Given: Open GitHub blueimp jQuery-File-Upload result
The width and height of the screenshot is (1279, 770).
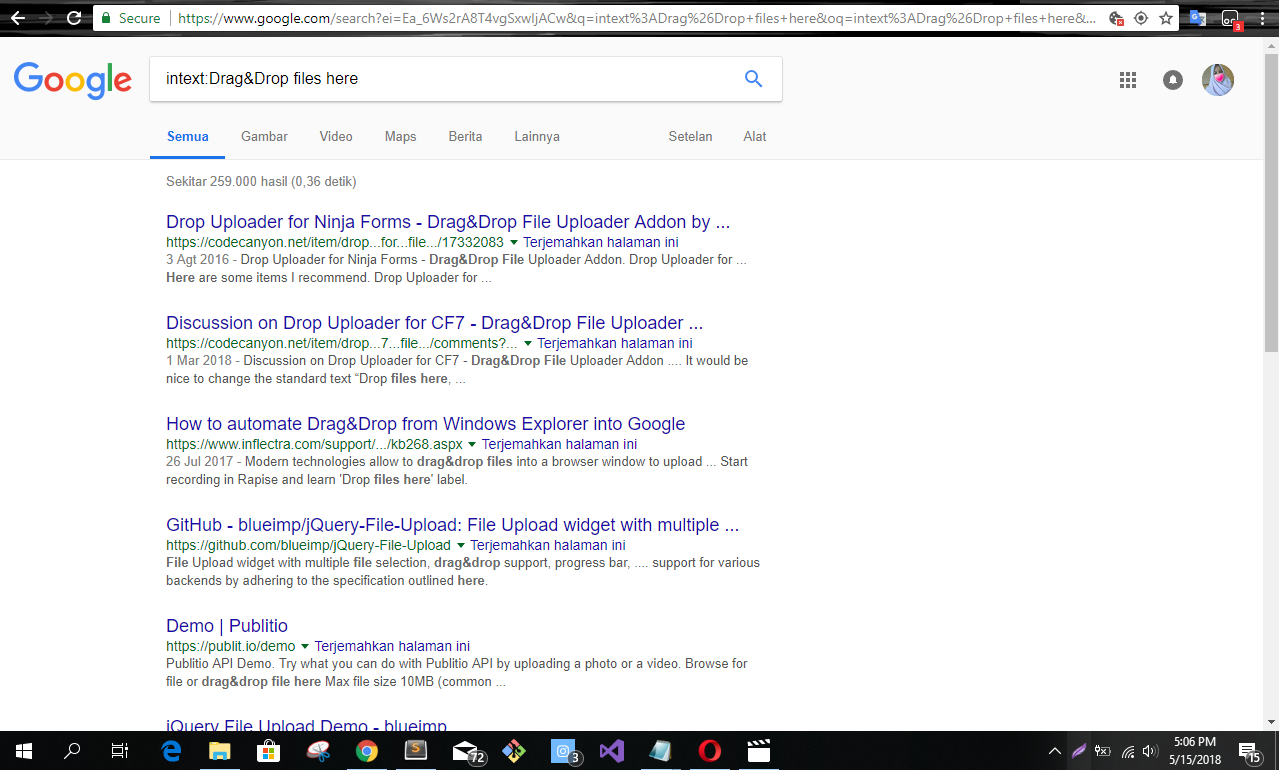Looking at the screenshot, I should 453,525.
